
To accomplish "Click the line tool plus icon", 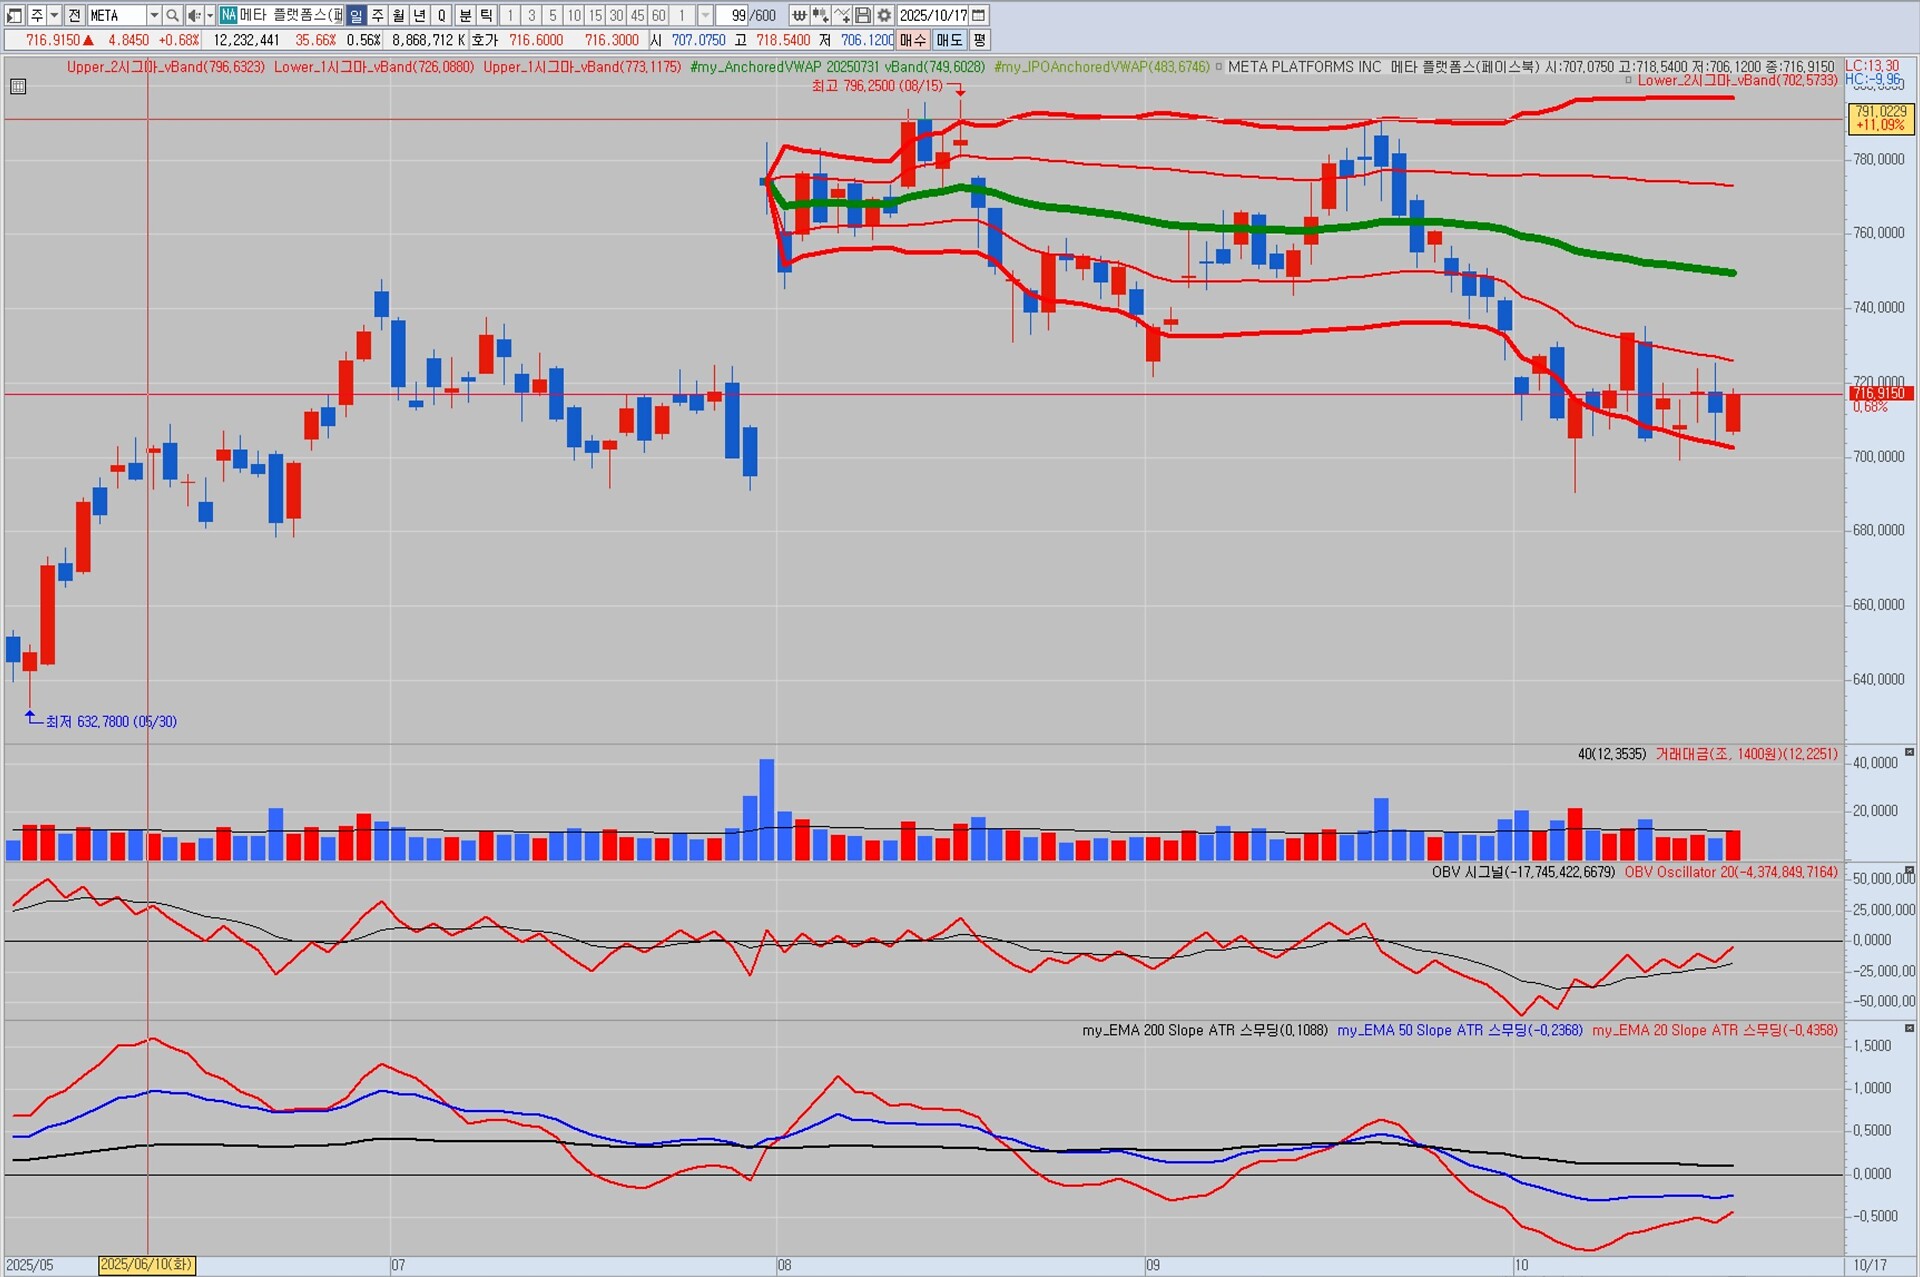I will [842, 15].
